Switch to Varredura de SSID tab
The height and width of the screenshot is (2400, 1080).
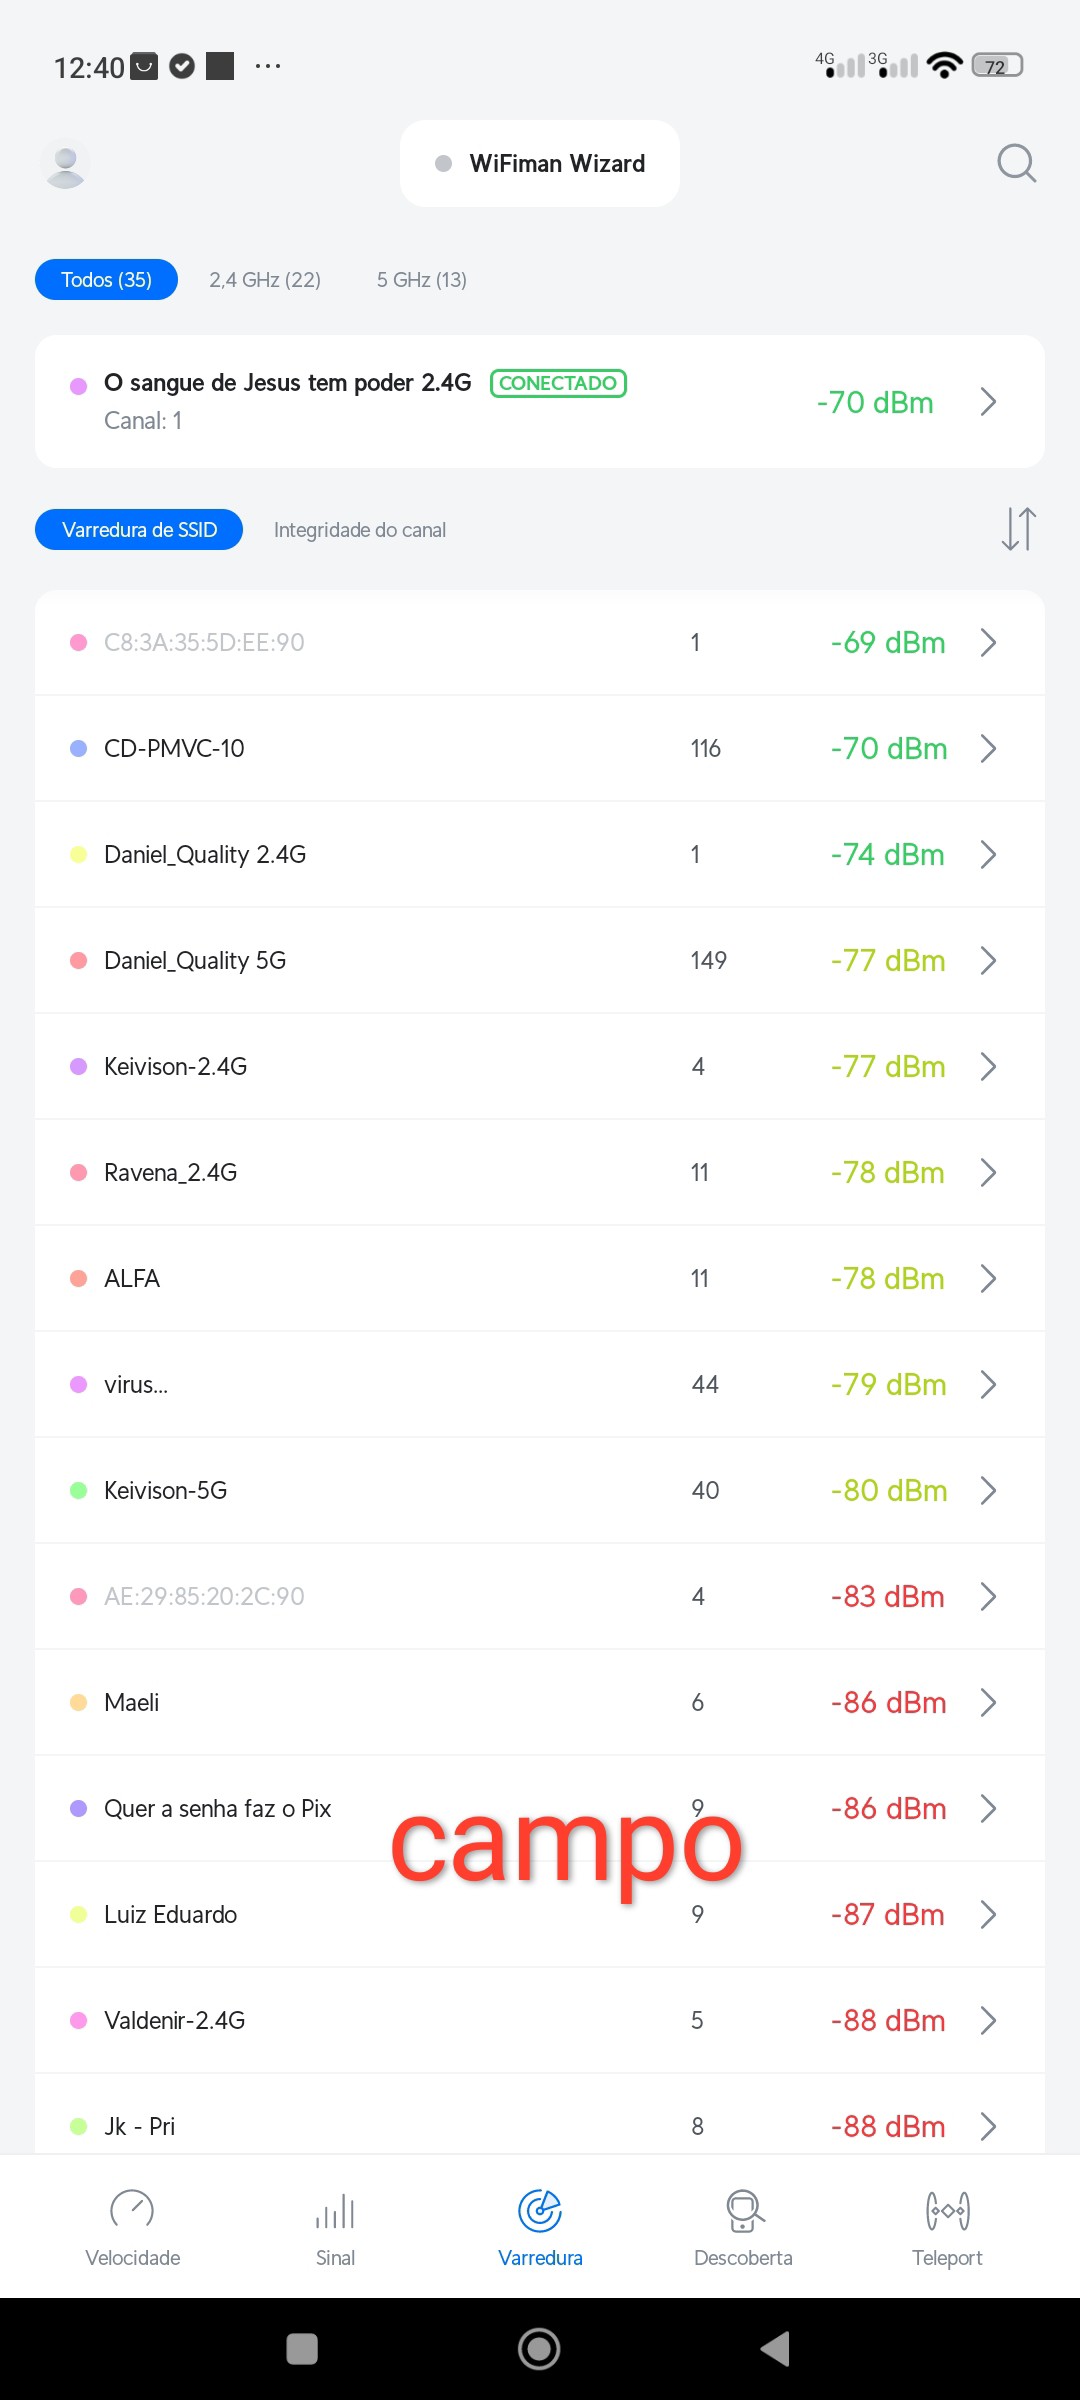139,530
